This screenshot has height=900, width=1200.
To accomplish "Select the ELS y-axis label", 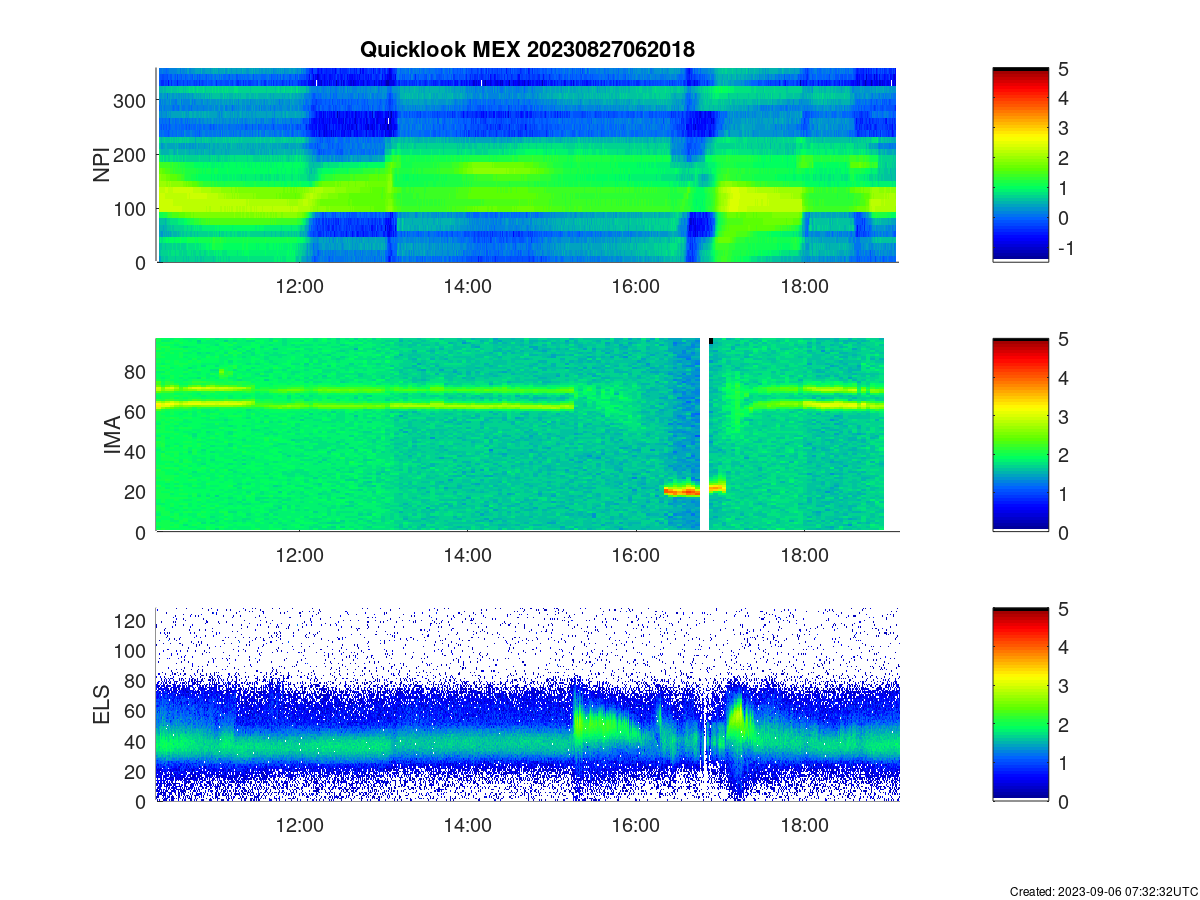I will (102, 705).
